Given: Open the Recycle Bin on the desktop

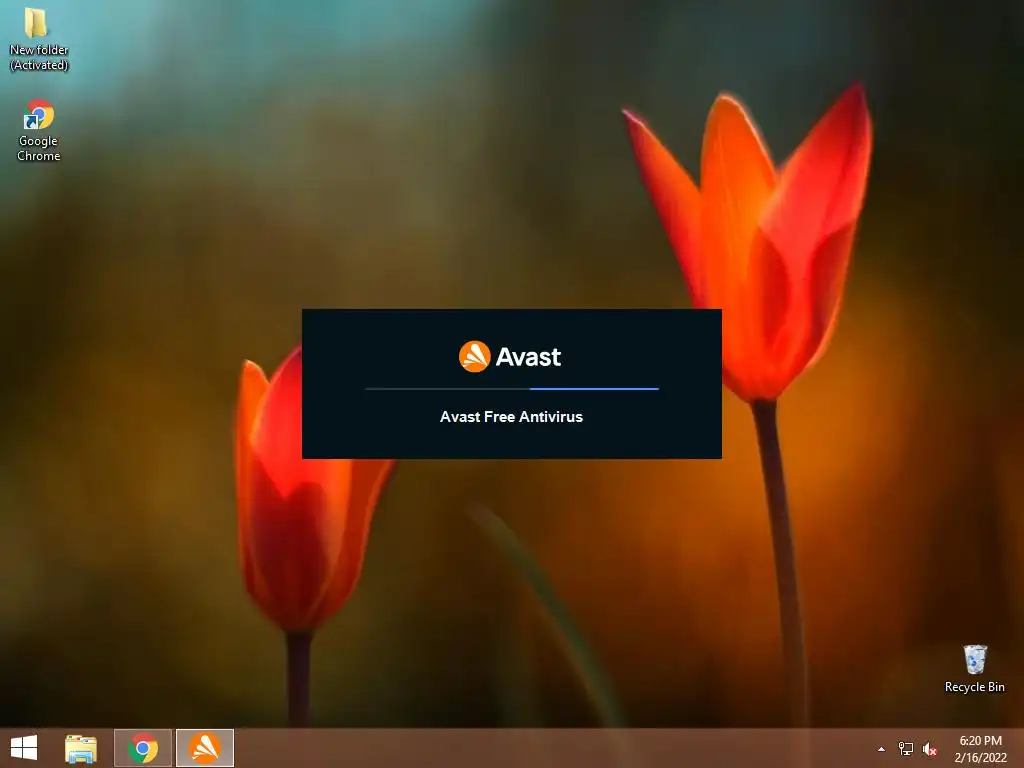Looking at the screenshot, I should click(x=974, y=669).
